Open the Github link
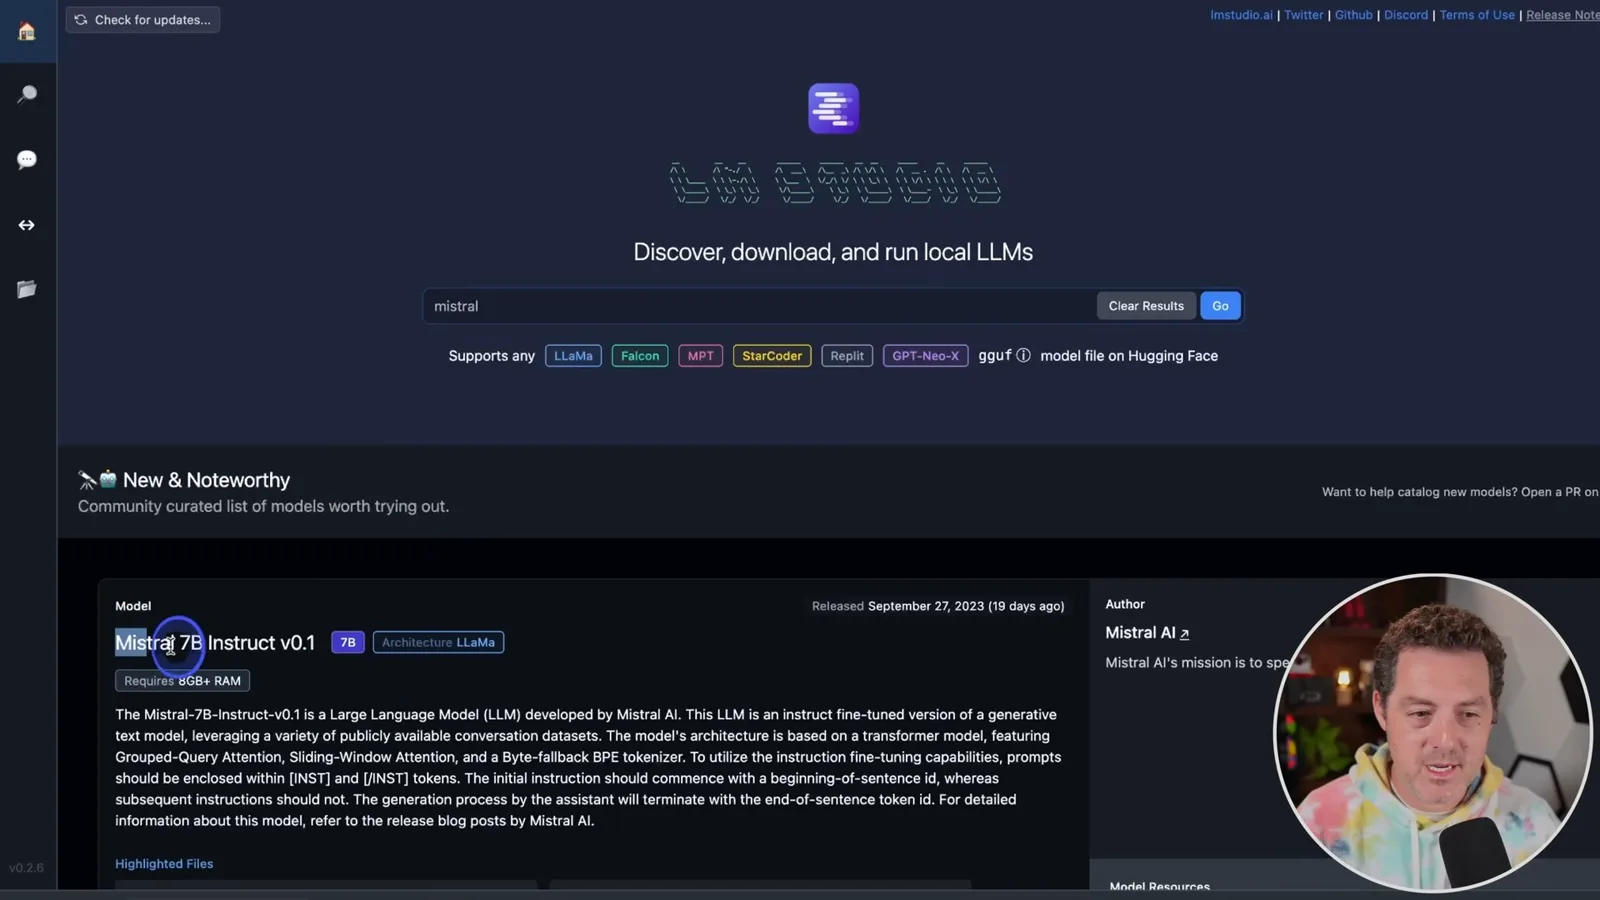The image size is (1600, 900). point(1353,15)
